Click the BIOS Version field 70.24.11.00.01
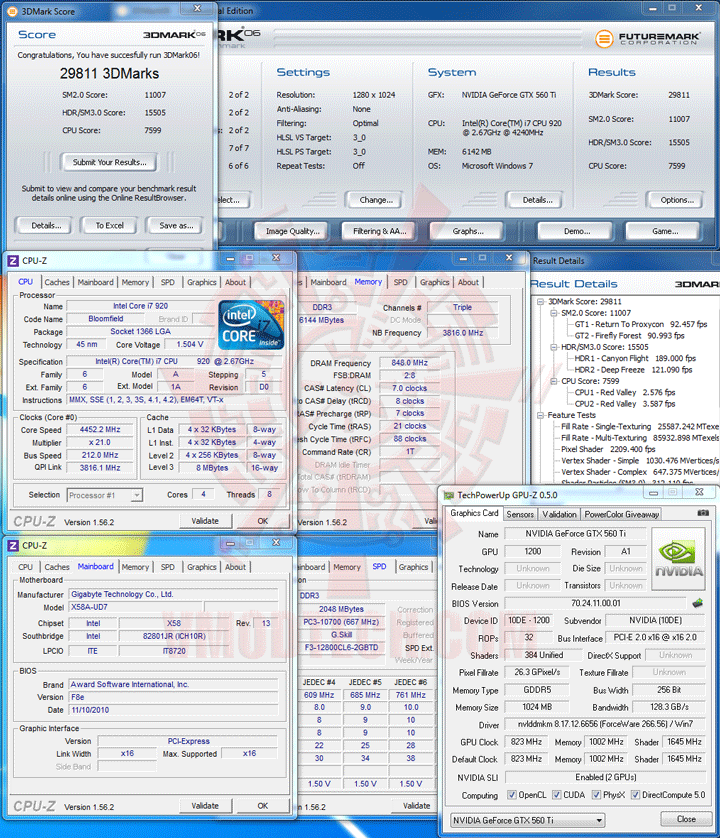The width and height of the screenshot is (720, 838). coord(595,603)
